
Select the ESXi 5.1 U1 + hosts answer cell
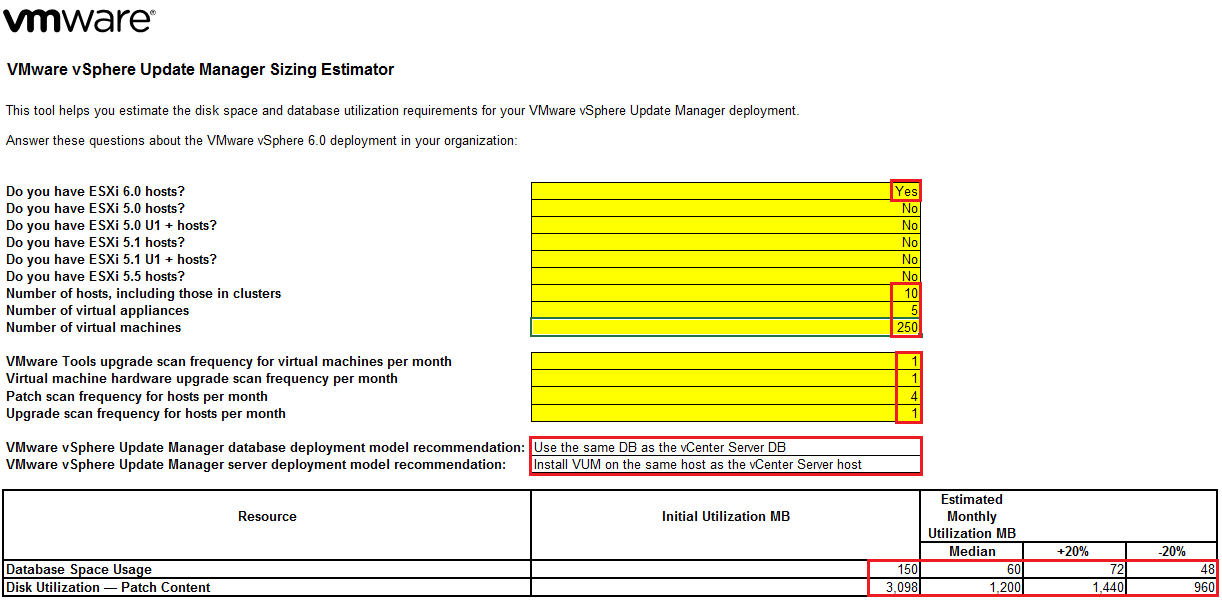pyautogui.click(x=725, y=259)
